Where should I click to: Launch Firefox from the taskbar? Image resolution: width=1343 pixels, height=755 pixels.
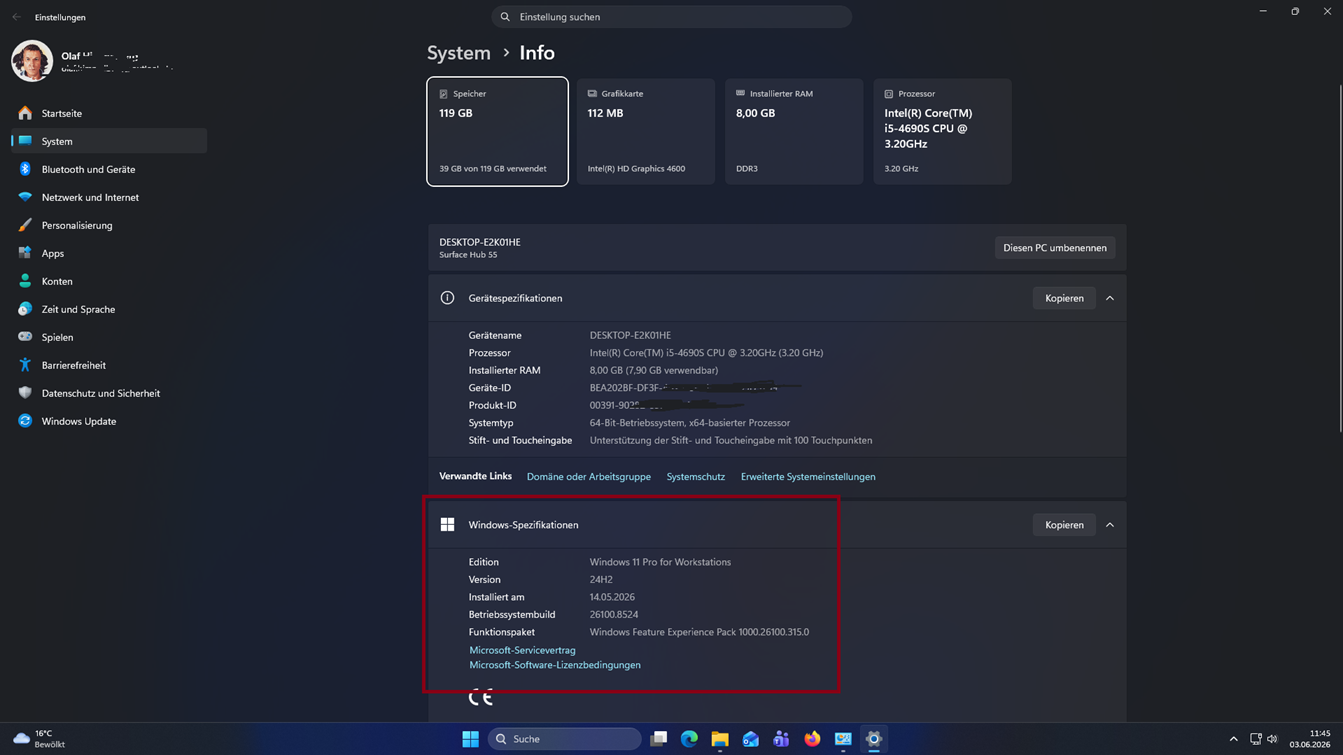pos(812,739)
